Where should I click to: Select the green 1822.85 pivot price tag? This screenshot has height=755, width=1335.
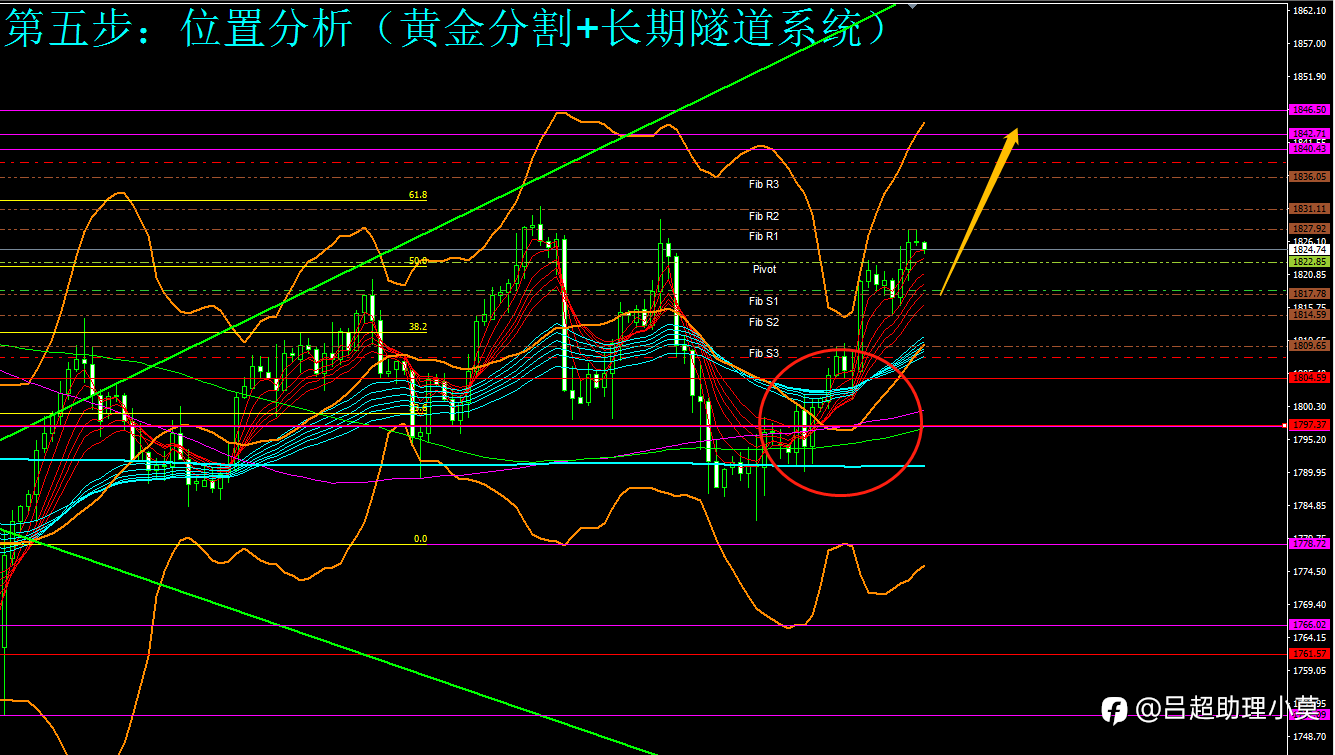(1309, 261)
